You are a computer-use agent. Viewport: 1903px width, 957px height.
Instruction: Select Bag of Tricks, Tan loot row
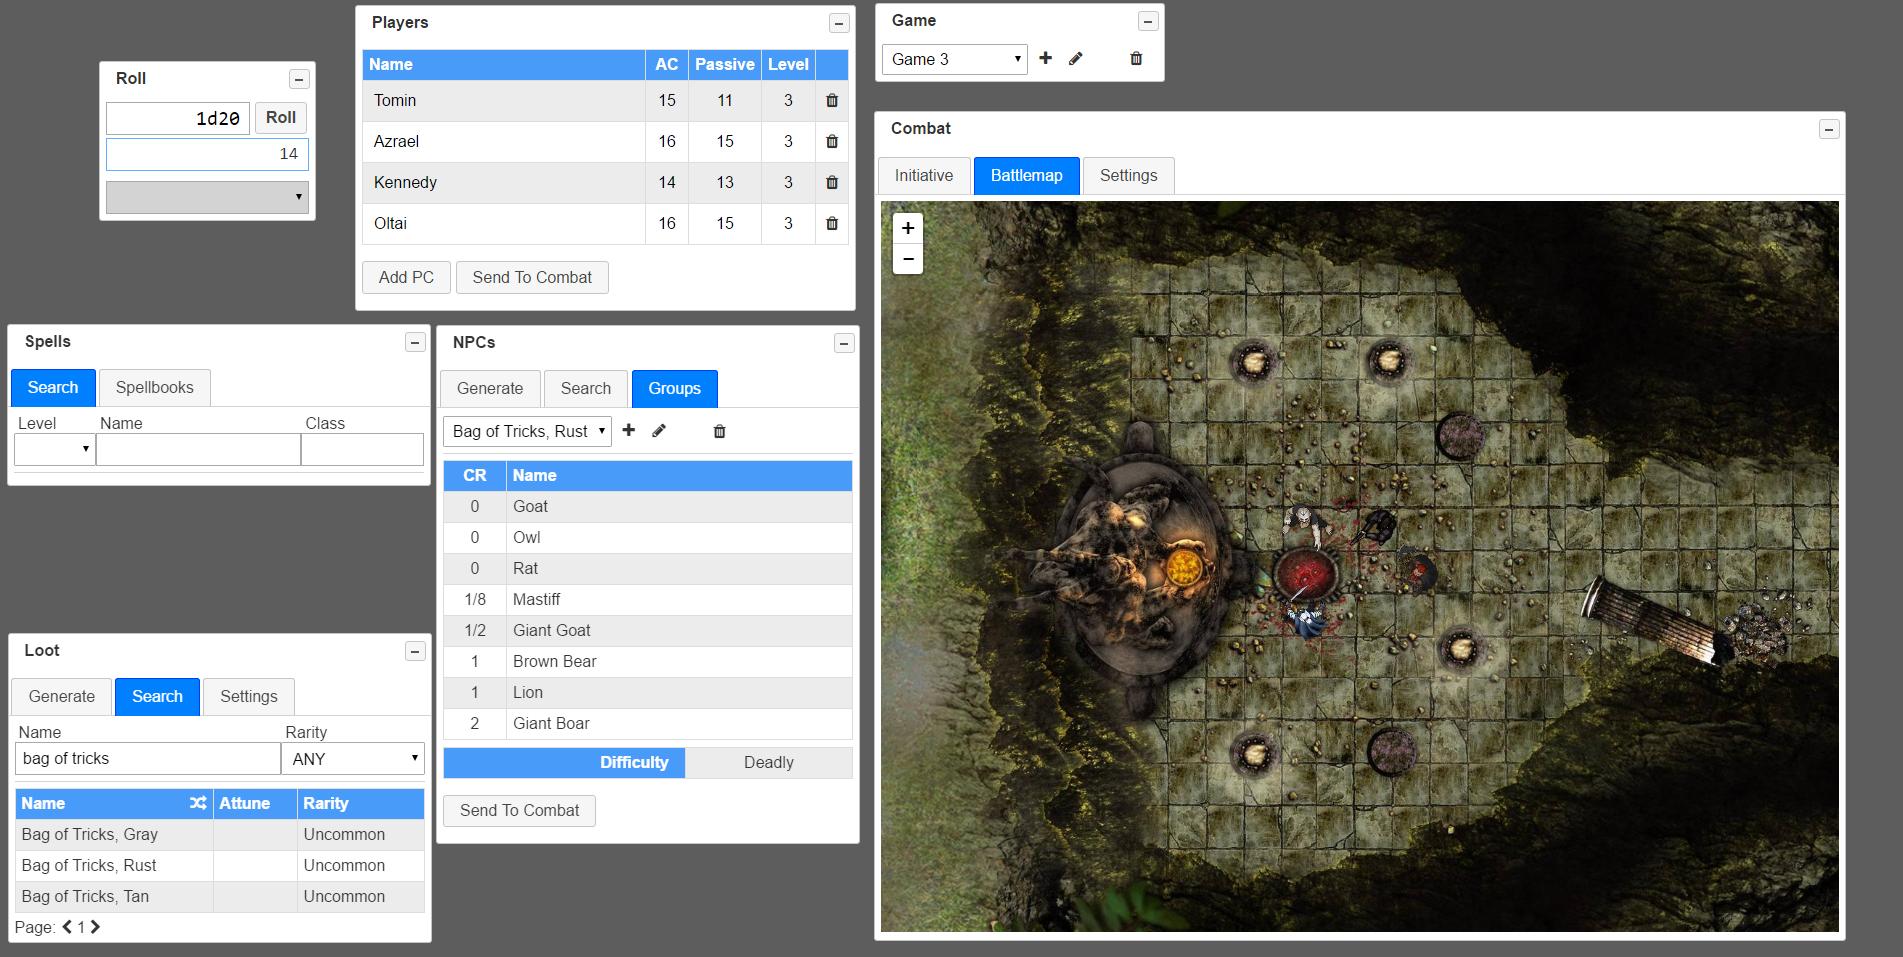pos(220,897)
